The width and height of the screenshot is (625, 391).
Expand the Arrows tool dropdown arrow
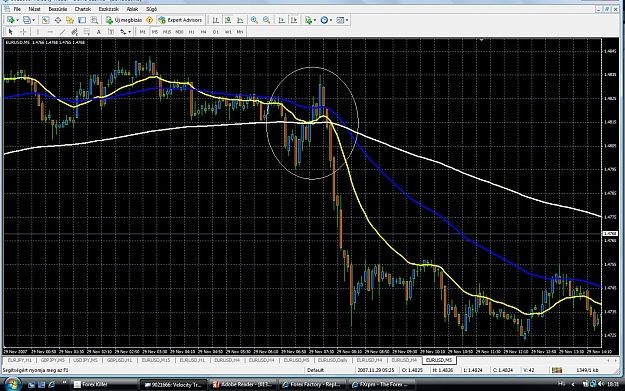[129, 32]
